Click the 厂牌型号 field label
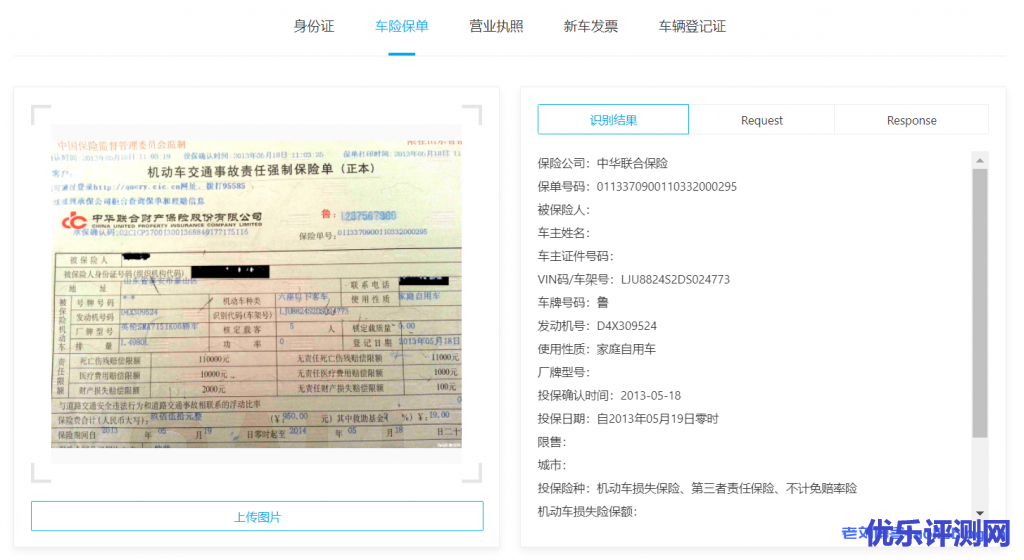1024x560 pixels. pos(564,372)
